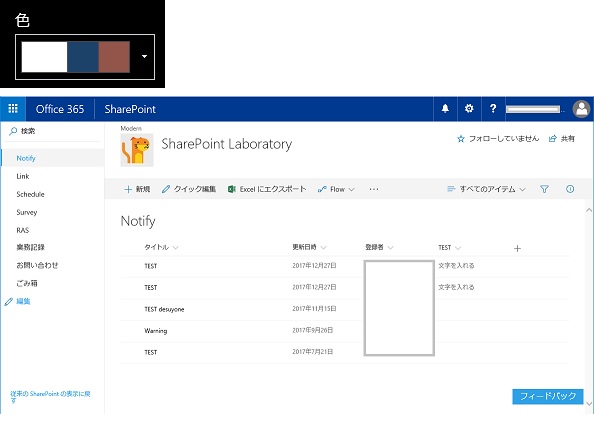Click クイック編集 command text
This screenshot has width=594, height=430.
pos(195,189)
